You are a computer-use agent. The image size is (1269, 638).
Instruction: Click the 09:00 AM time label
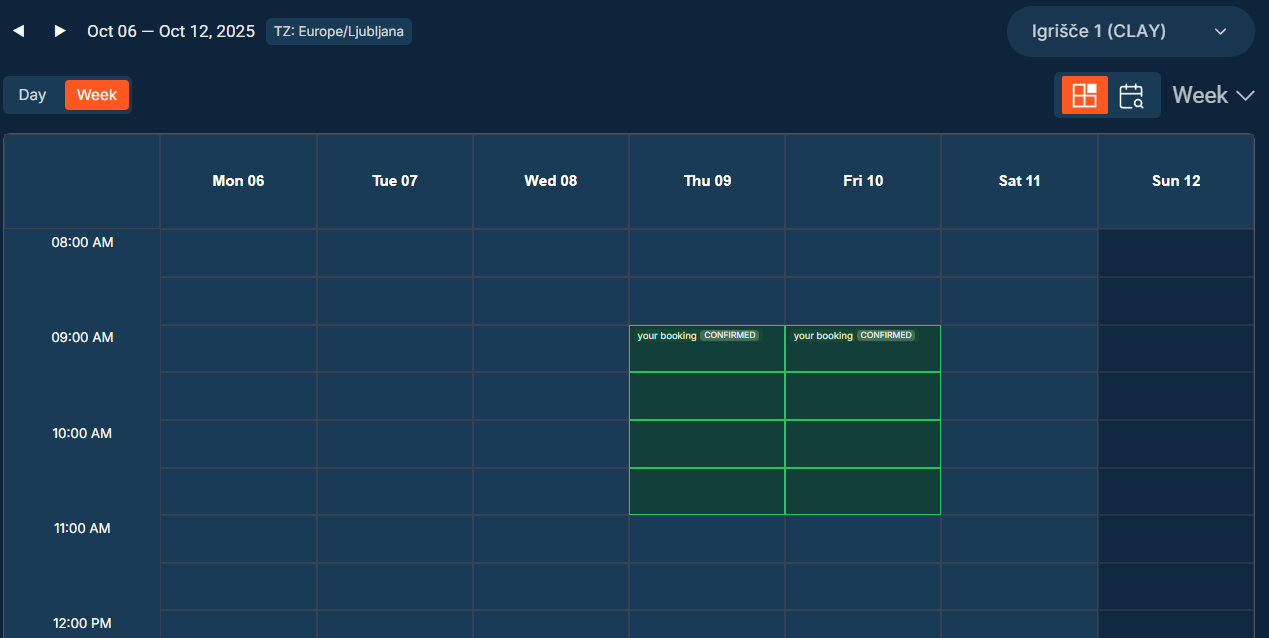(82, 337)
